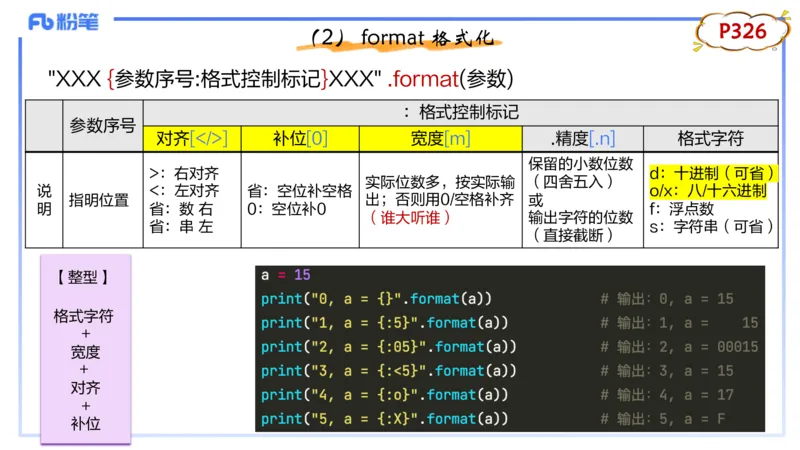
Task: Click '宽度' in the purple box
Action: (x=85, y=352)
